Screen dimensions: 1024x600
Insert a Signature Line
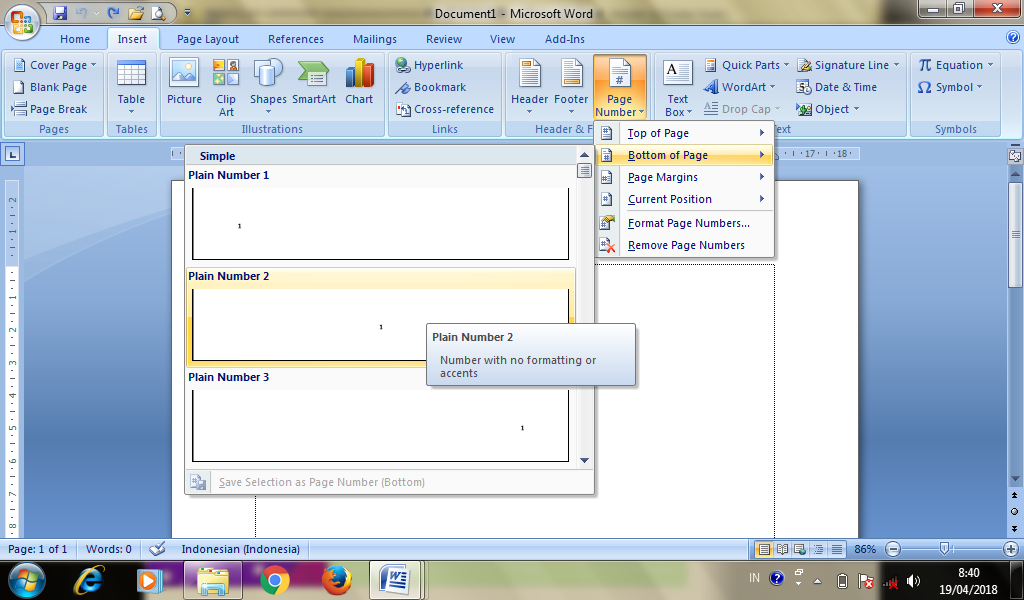pos(848,65)
